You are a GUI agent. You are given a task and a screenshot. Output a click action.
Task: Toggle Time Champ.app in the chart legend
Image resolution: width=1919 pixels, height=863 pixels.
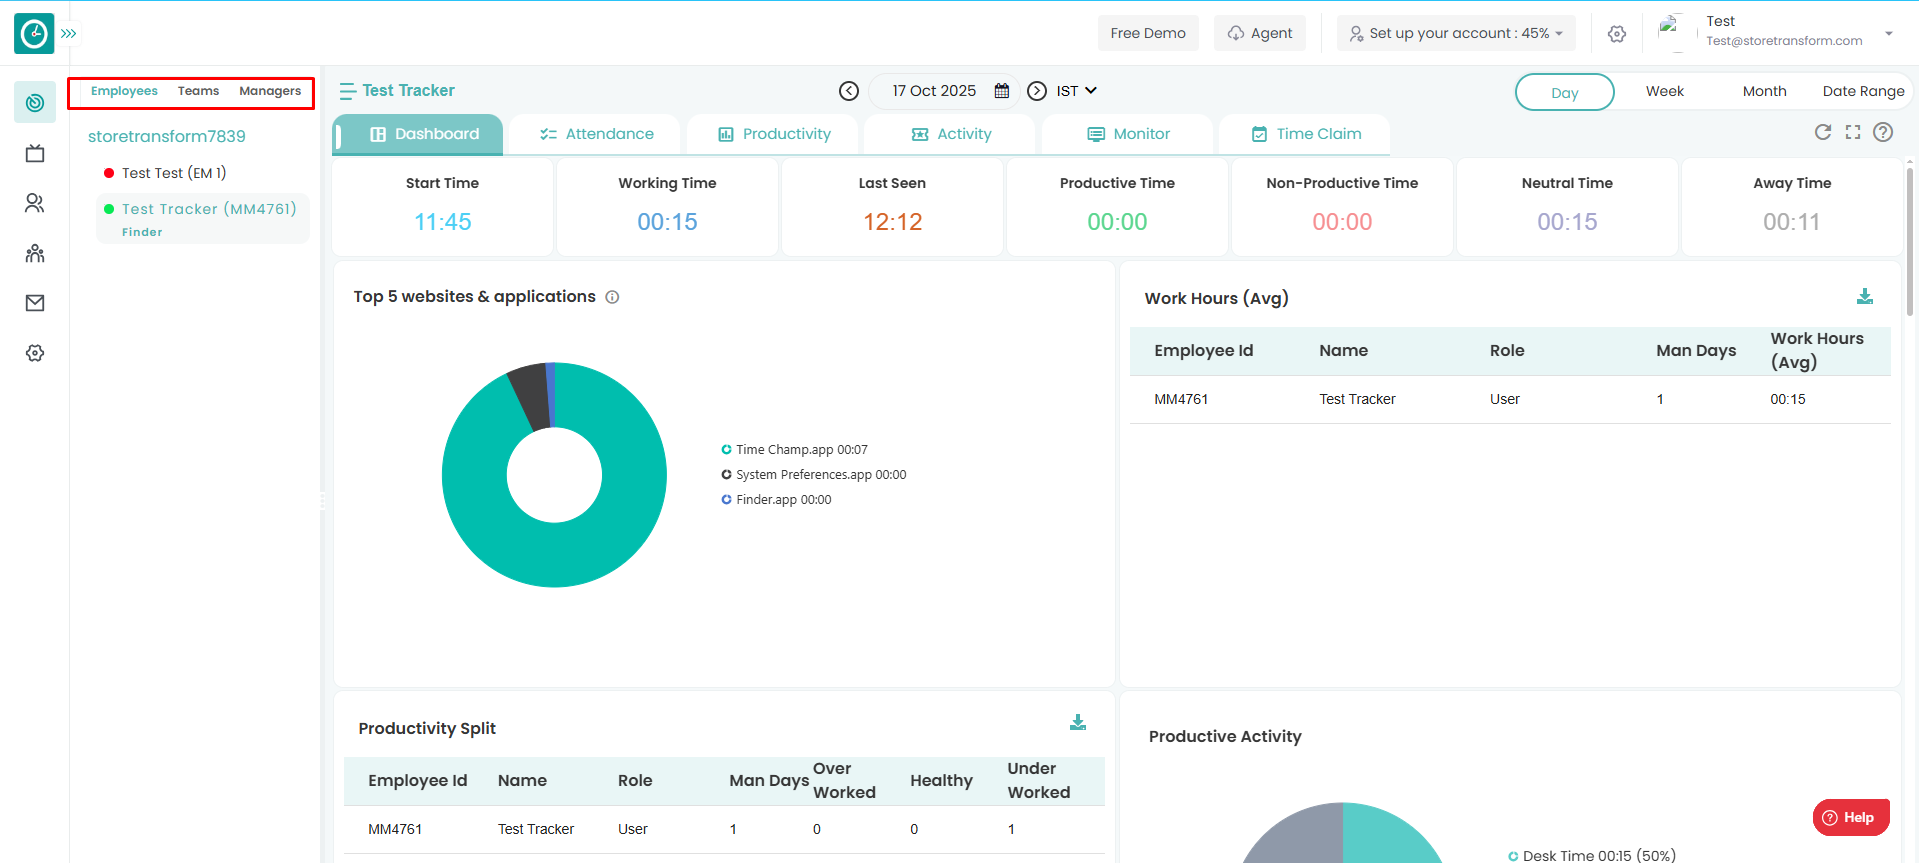(794, 450)
